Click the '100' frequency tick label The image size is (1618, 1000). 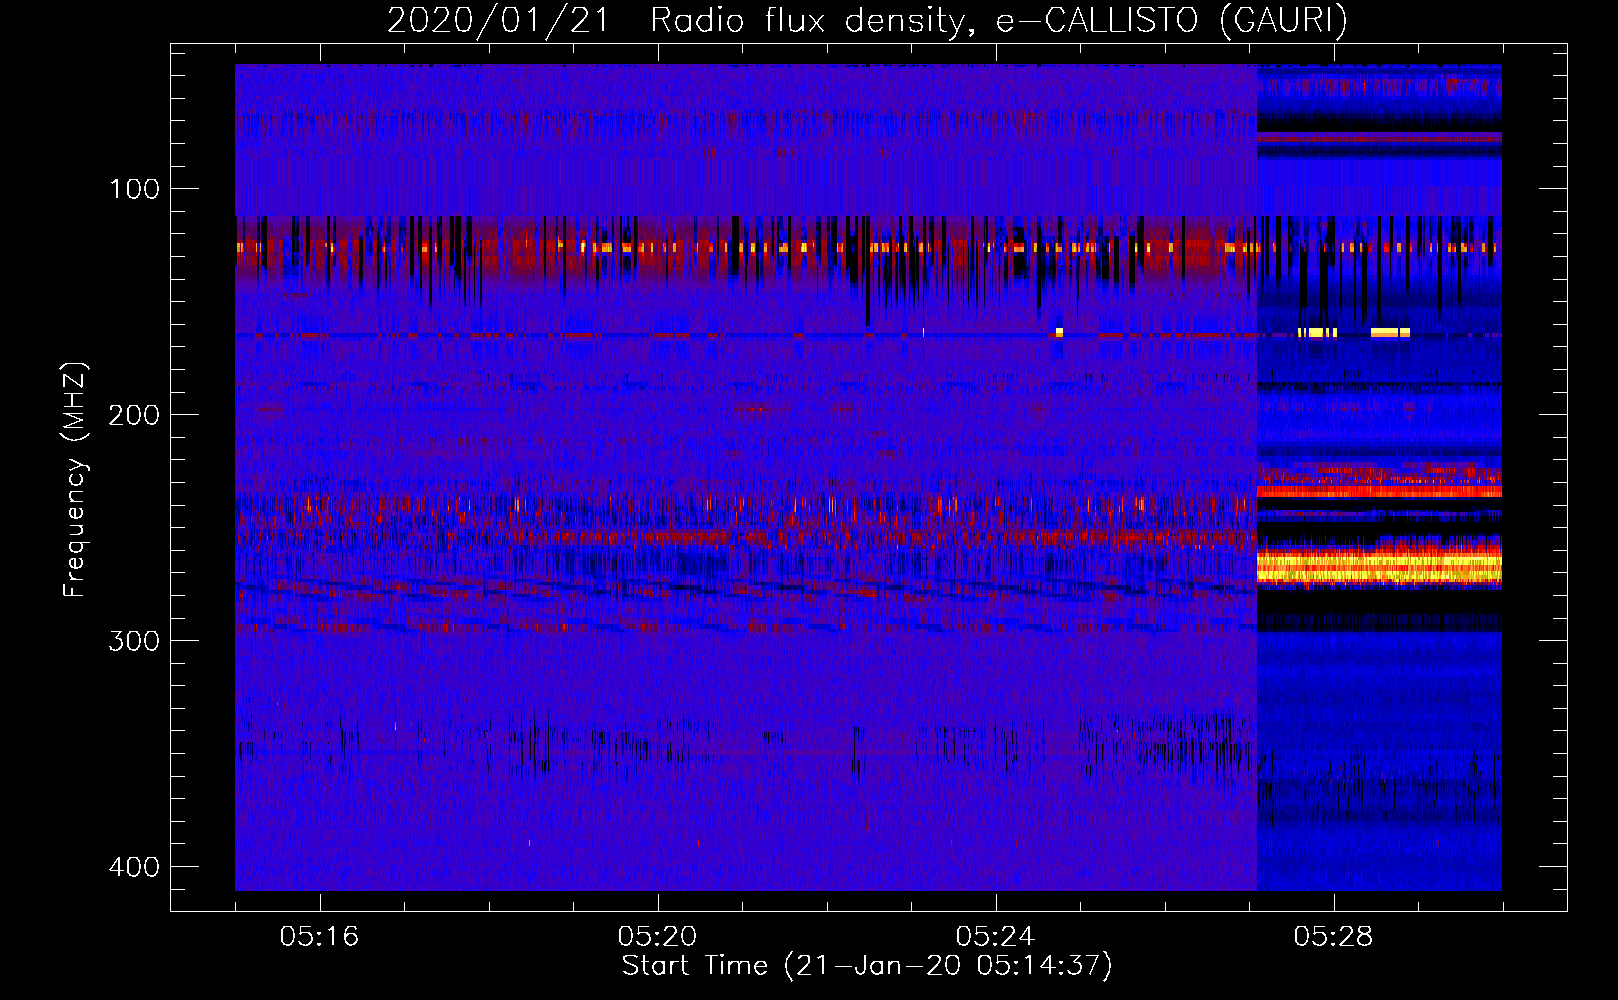(x=134, y=189)
